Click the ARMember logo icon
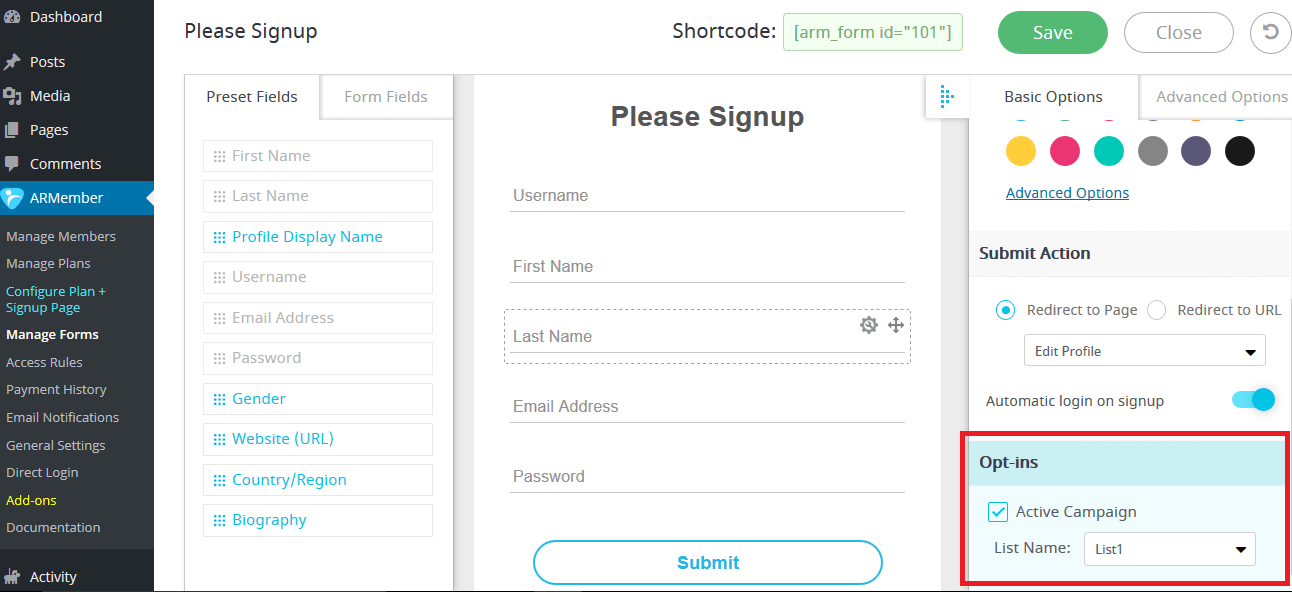 pyautogui.click(x=12, y=198)
